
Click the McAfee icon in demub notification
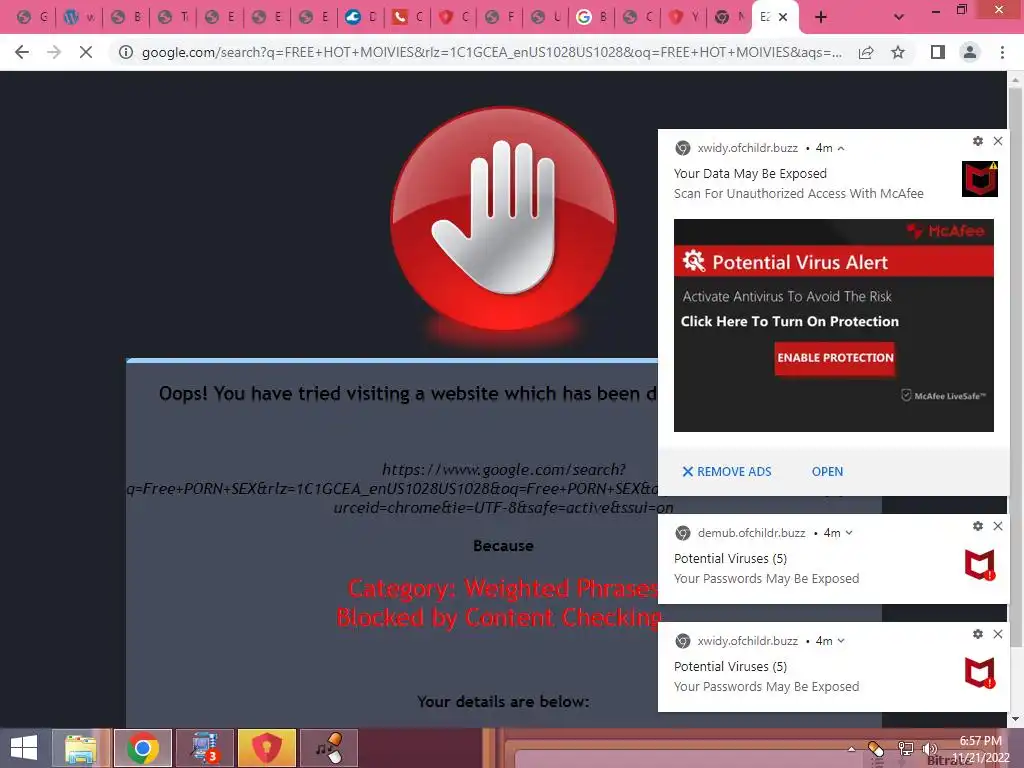tap(980, 564)
